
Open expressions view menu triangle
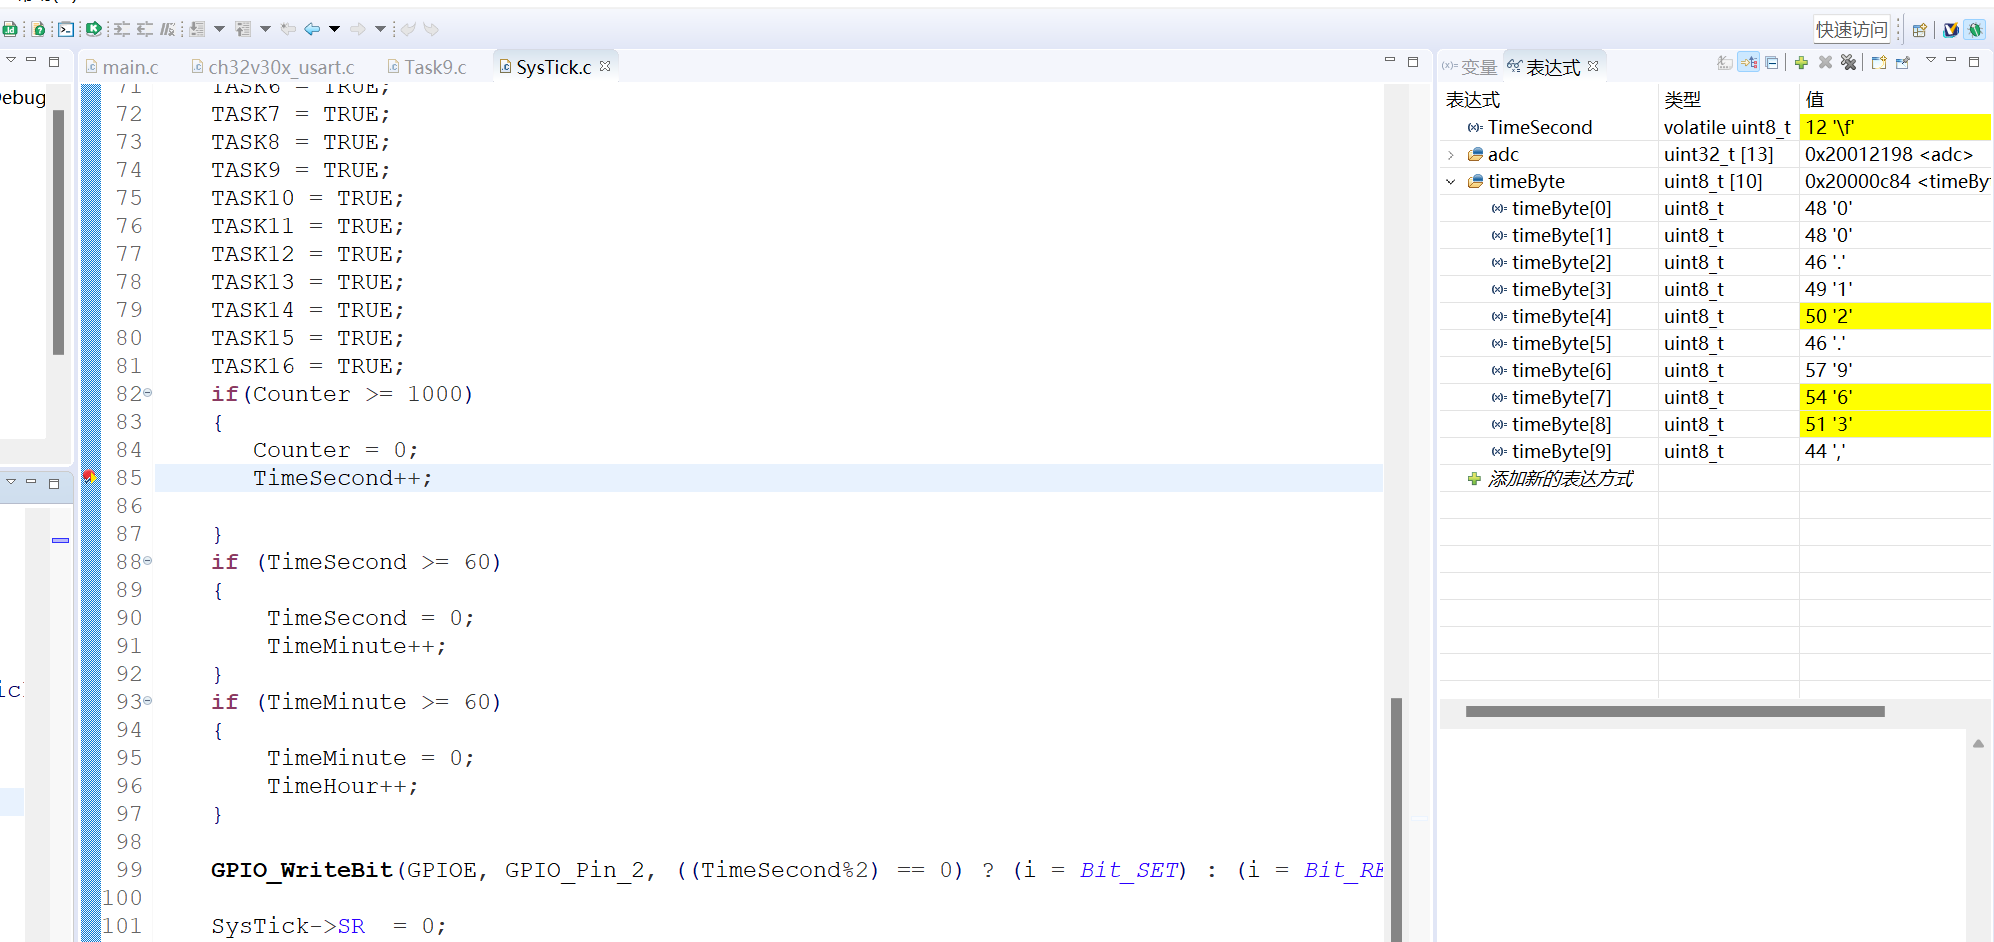1931,60
